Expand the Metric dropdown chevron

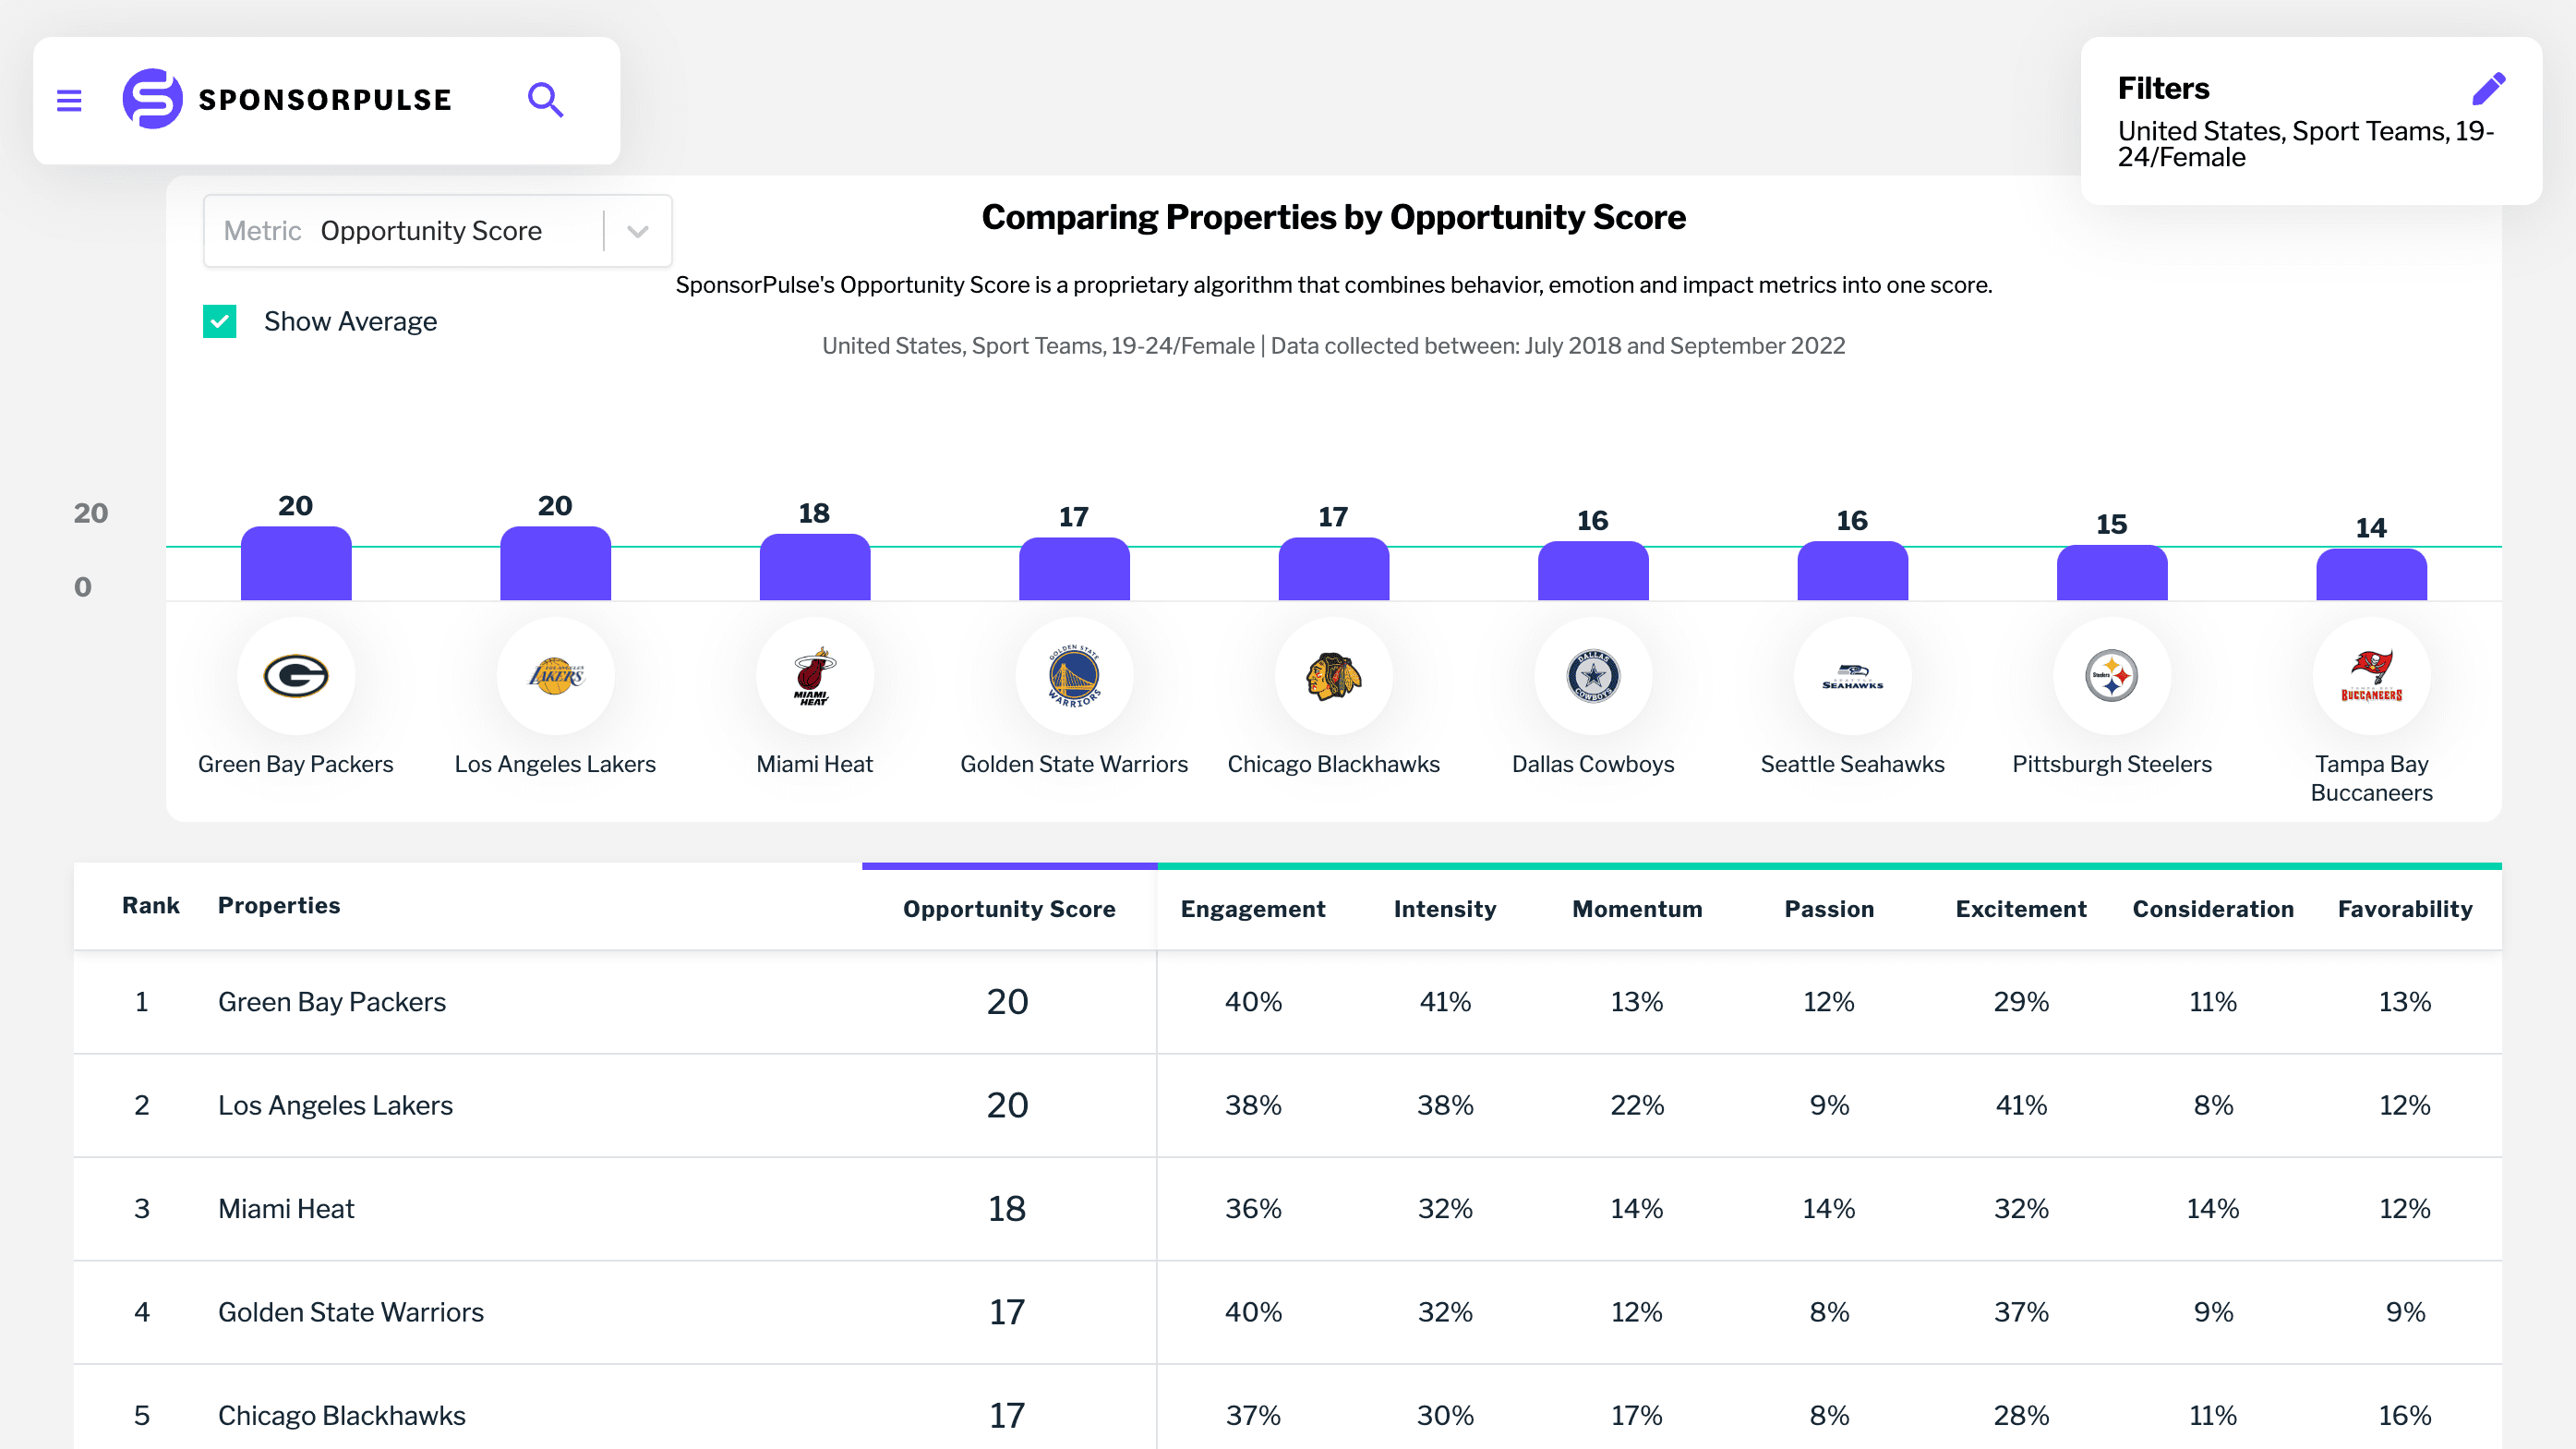638,232
